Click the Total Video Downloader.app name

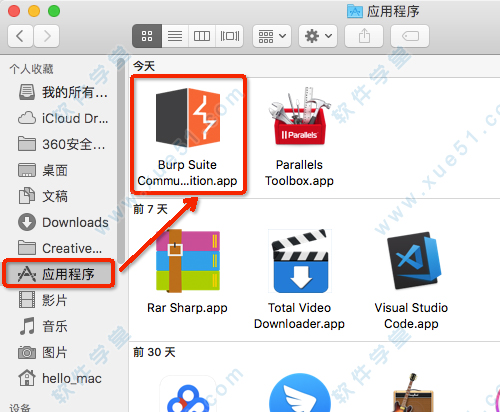(x=299, y=316)
